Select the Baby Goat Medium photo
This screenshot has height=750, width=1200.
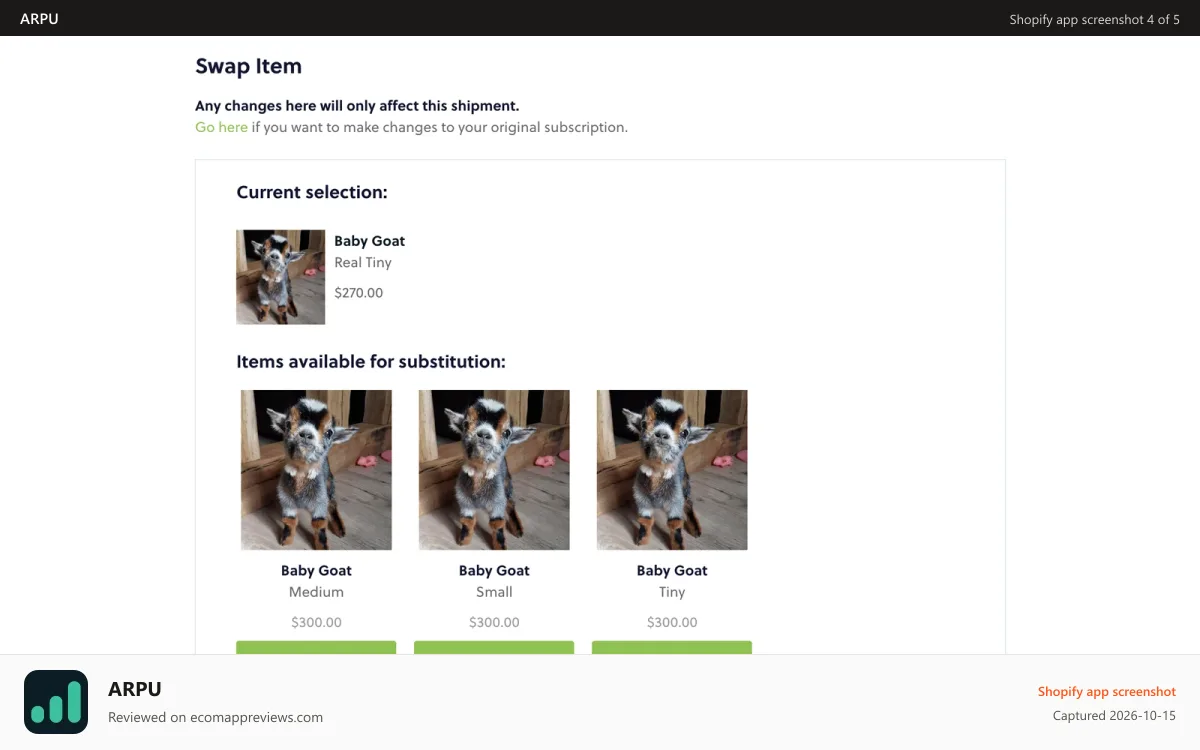tap(316, 470)
